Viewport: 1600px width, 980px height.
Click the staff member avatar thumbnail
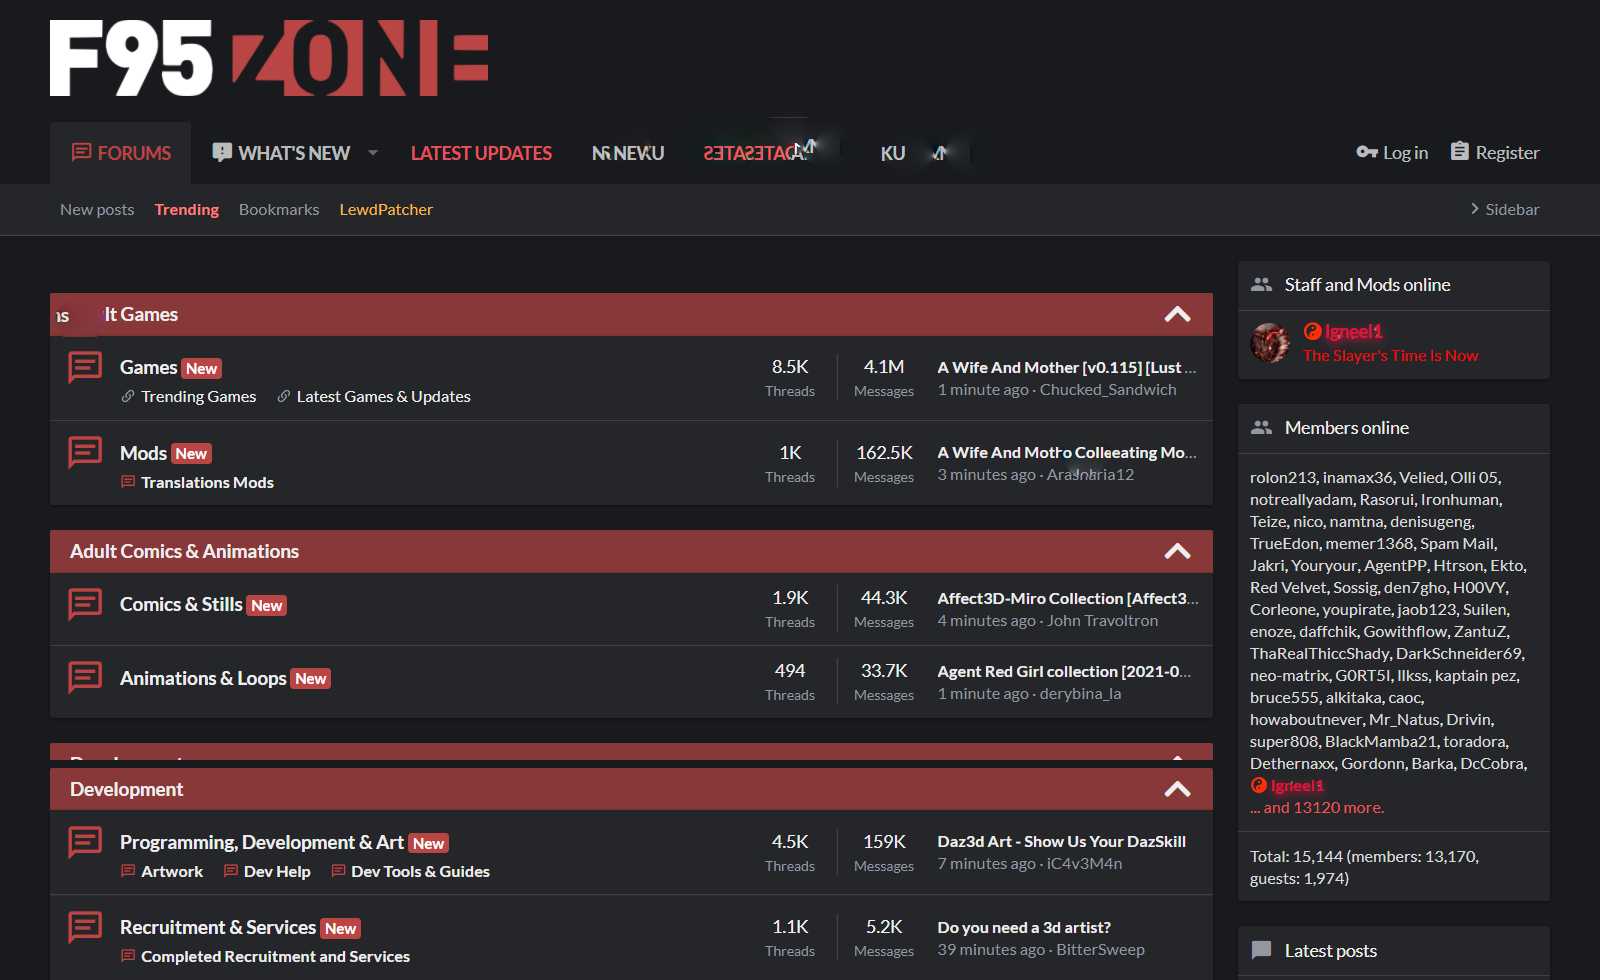coord(1270,343)
